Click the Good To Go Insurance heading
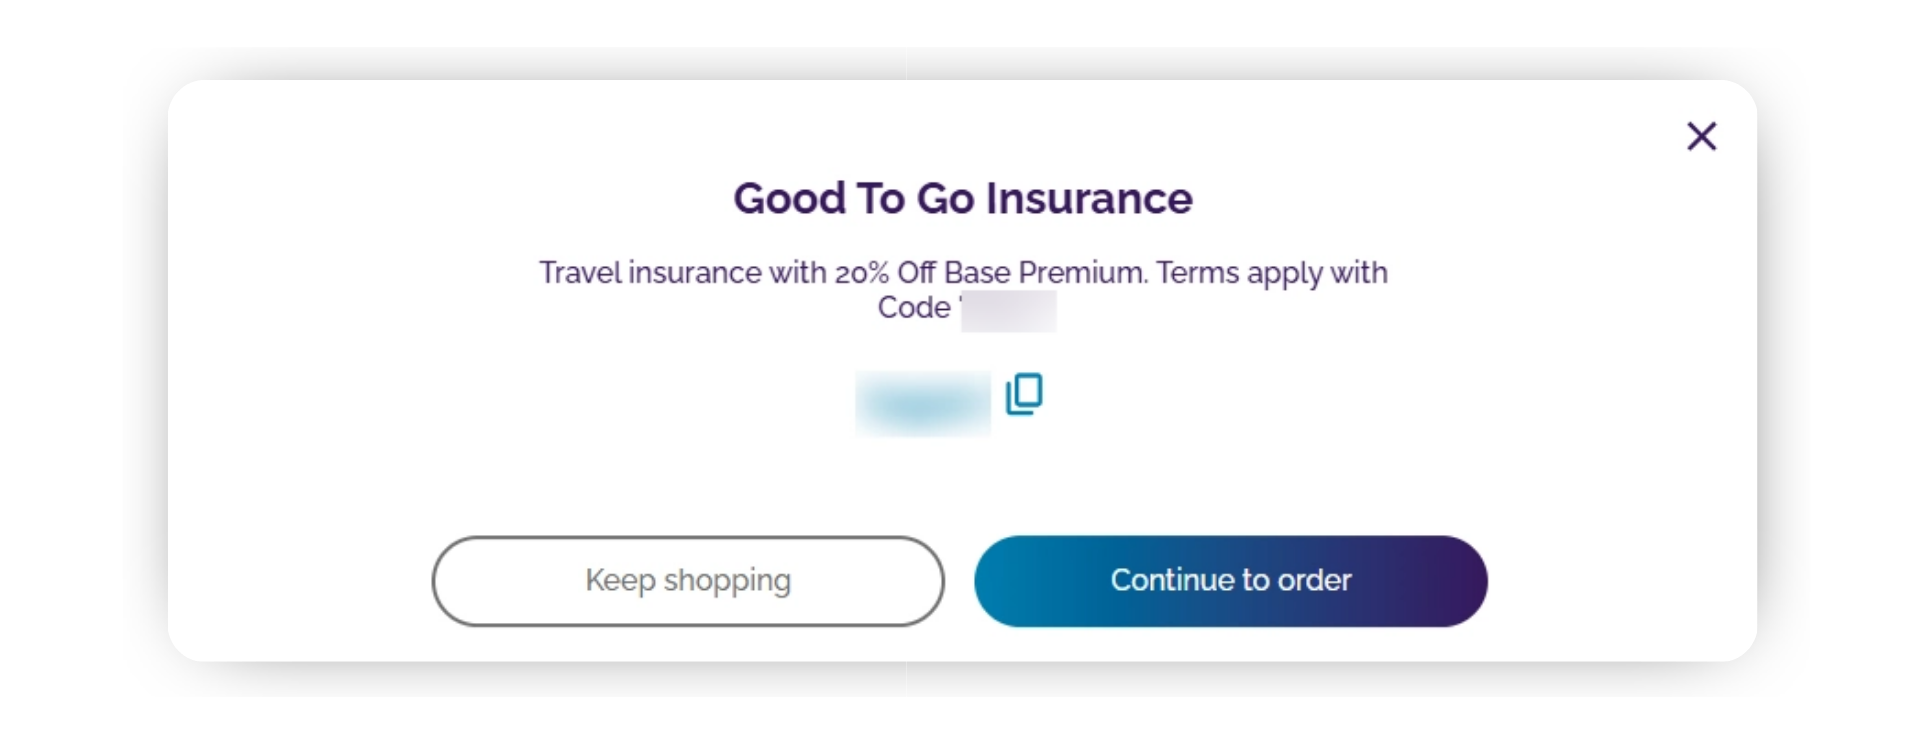The image size is (1920, 744). coord(962,198)
